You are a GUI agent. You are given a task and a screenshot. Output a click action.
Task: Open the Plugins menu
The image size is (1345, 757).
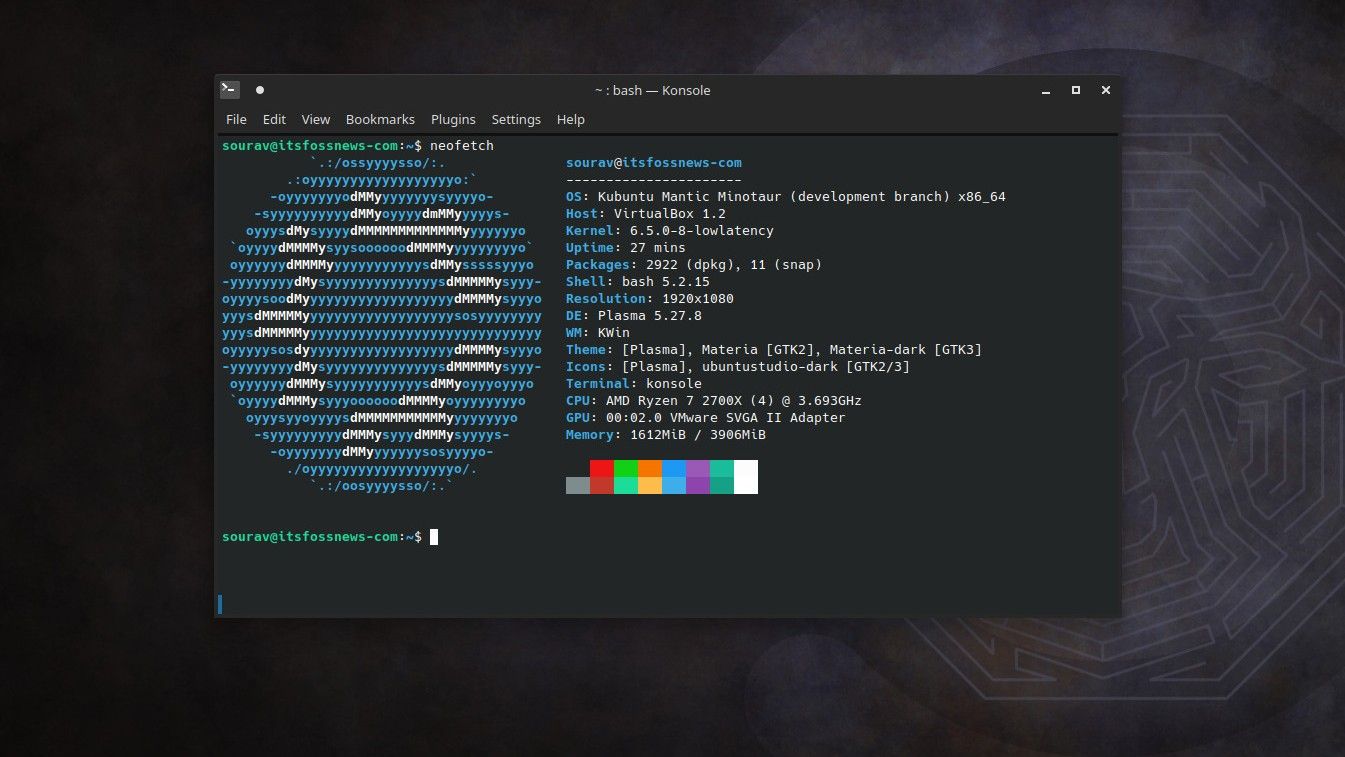pyautogui.click(x=453, y=119)
